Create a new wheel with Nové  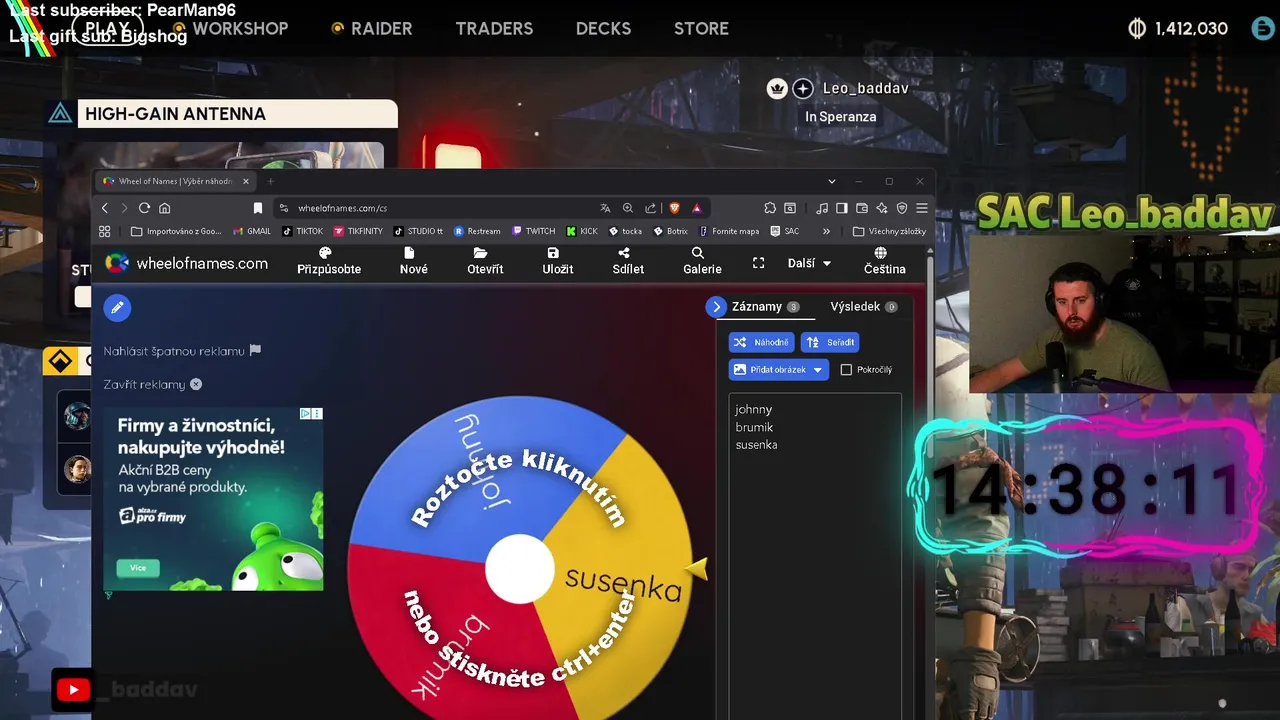pos(413,261)
